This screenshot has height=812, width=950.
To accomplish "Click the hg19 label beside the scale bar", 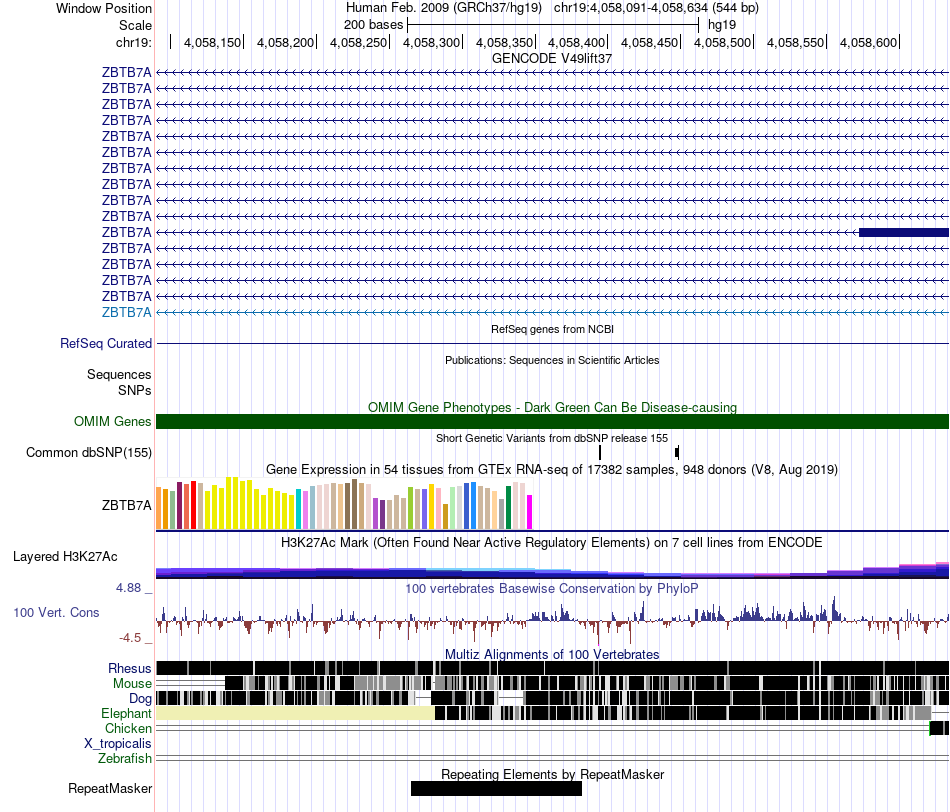I will point(722,25).
